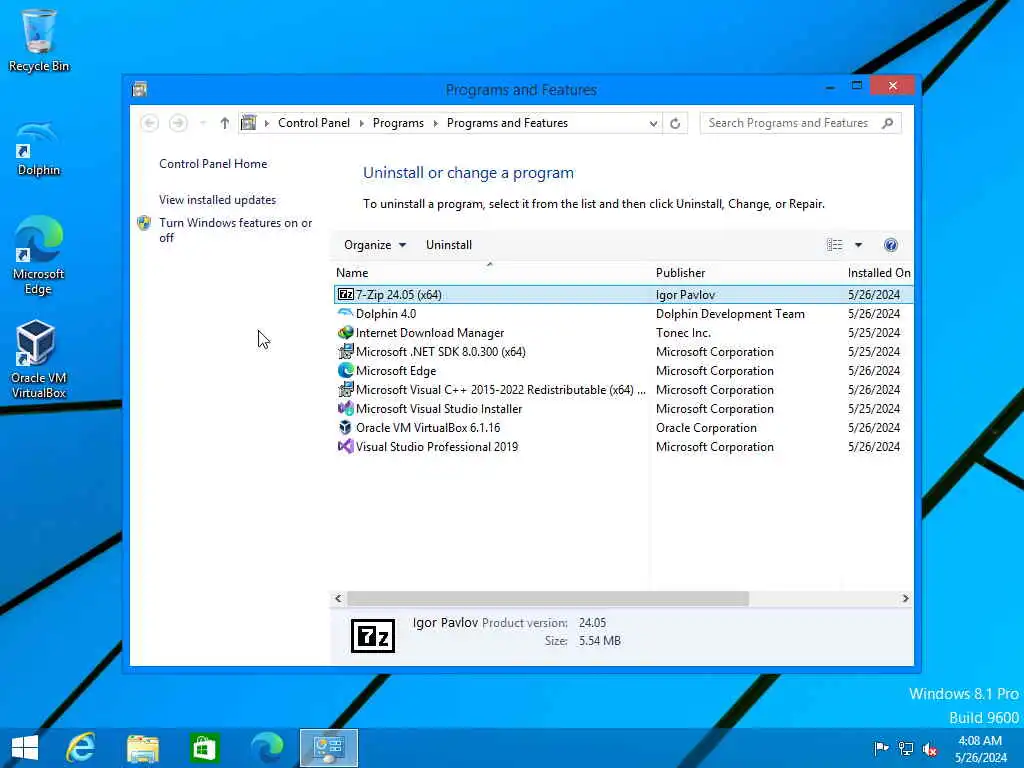Click Programs and Features breadcrumb
The width and height of the screenshot is (1024, 768).
point(507,123)
